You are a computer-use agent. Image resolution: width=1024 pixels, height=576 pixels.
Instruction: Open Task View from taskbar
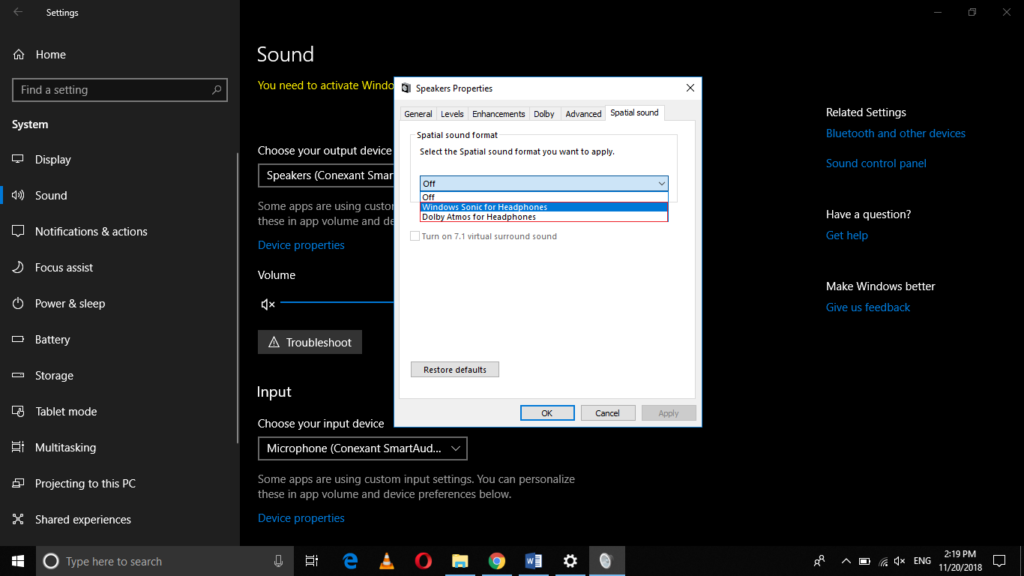[x=312, y=561]
